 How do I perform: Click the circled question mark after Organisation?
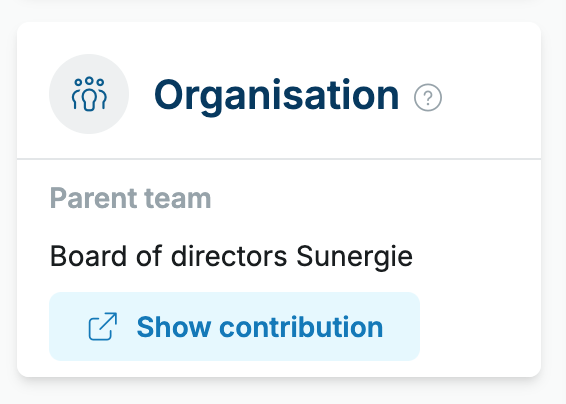[x=428, y=97]
